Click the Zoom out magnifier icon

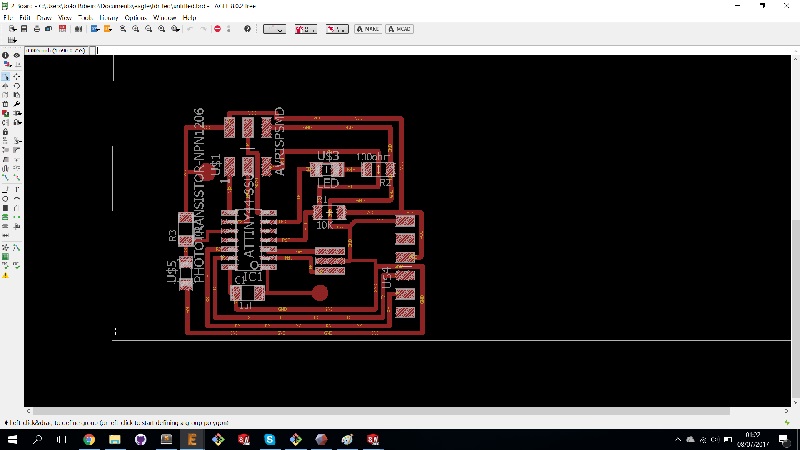click(x=148, y=29)
